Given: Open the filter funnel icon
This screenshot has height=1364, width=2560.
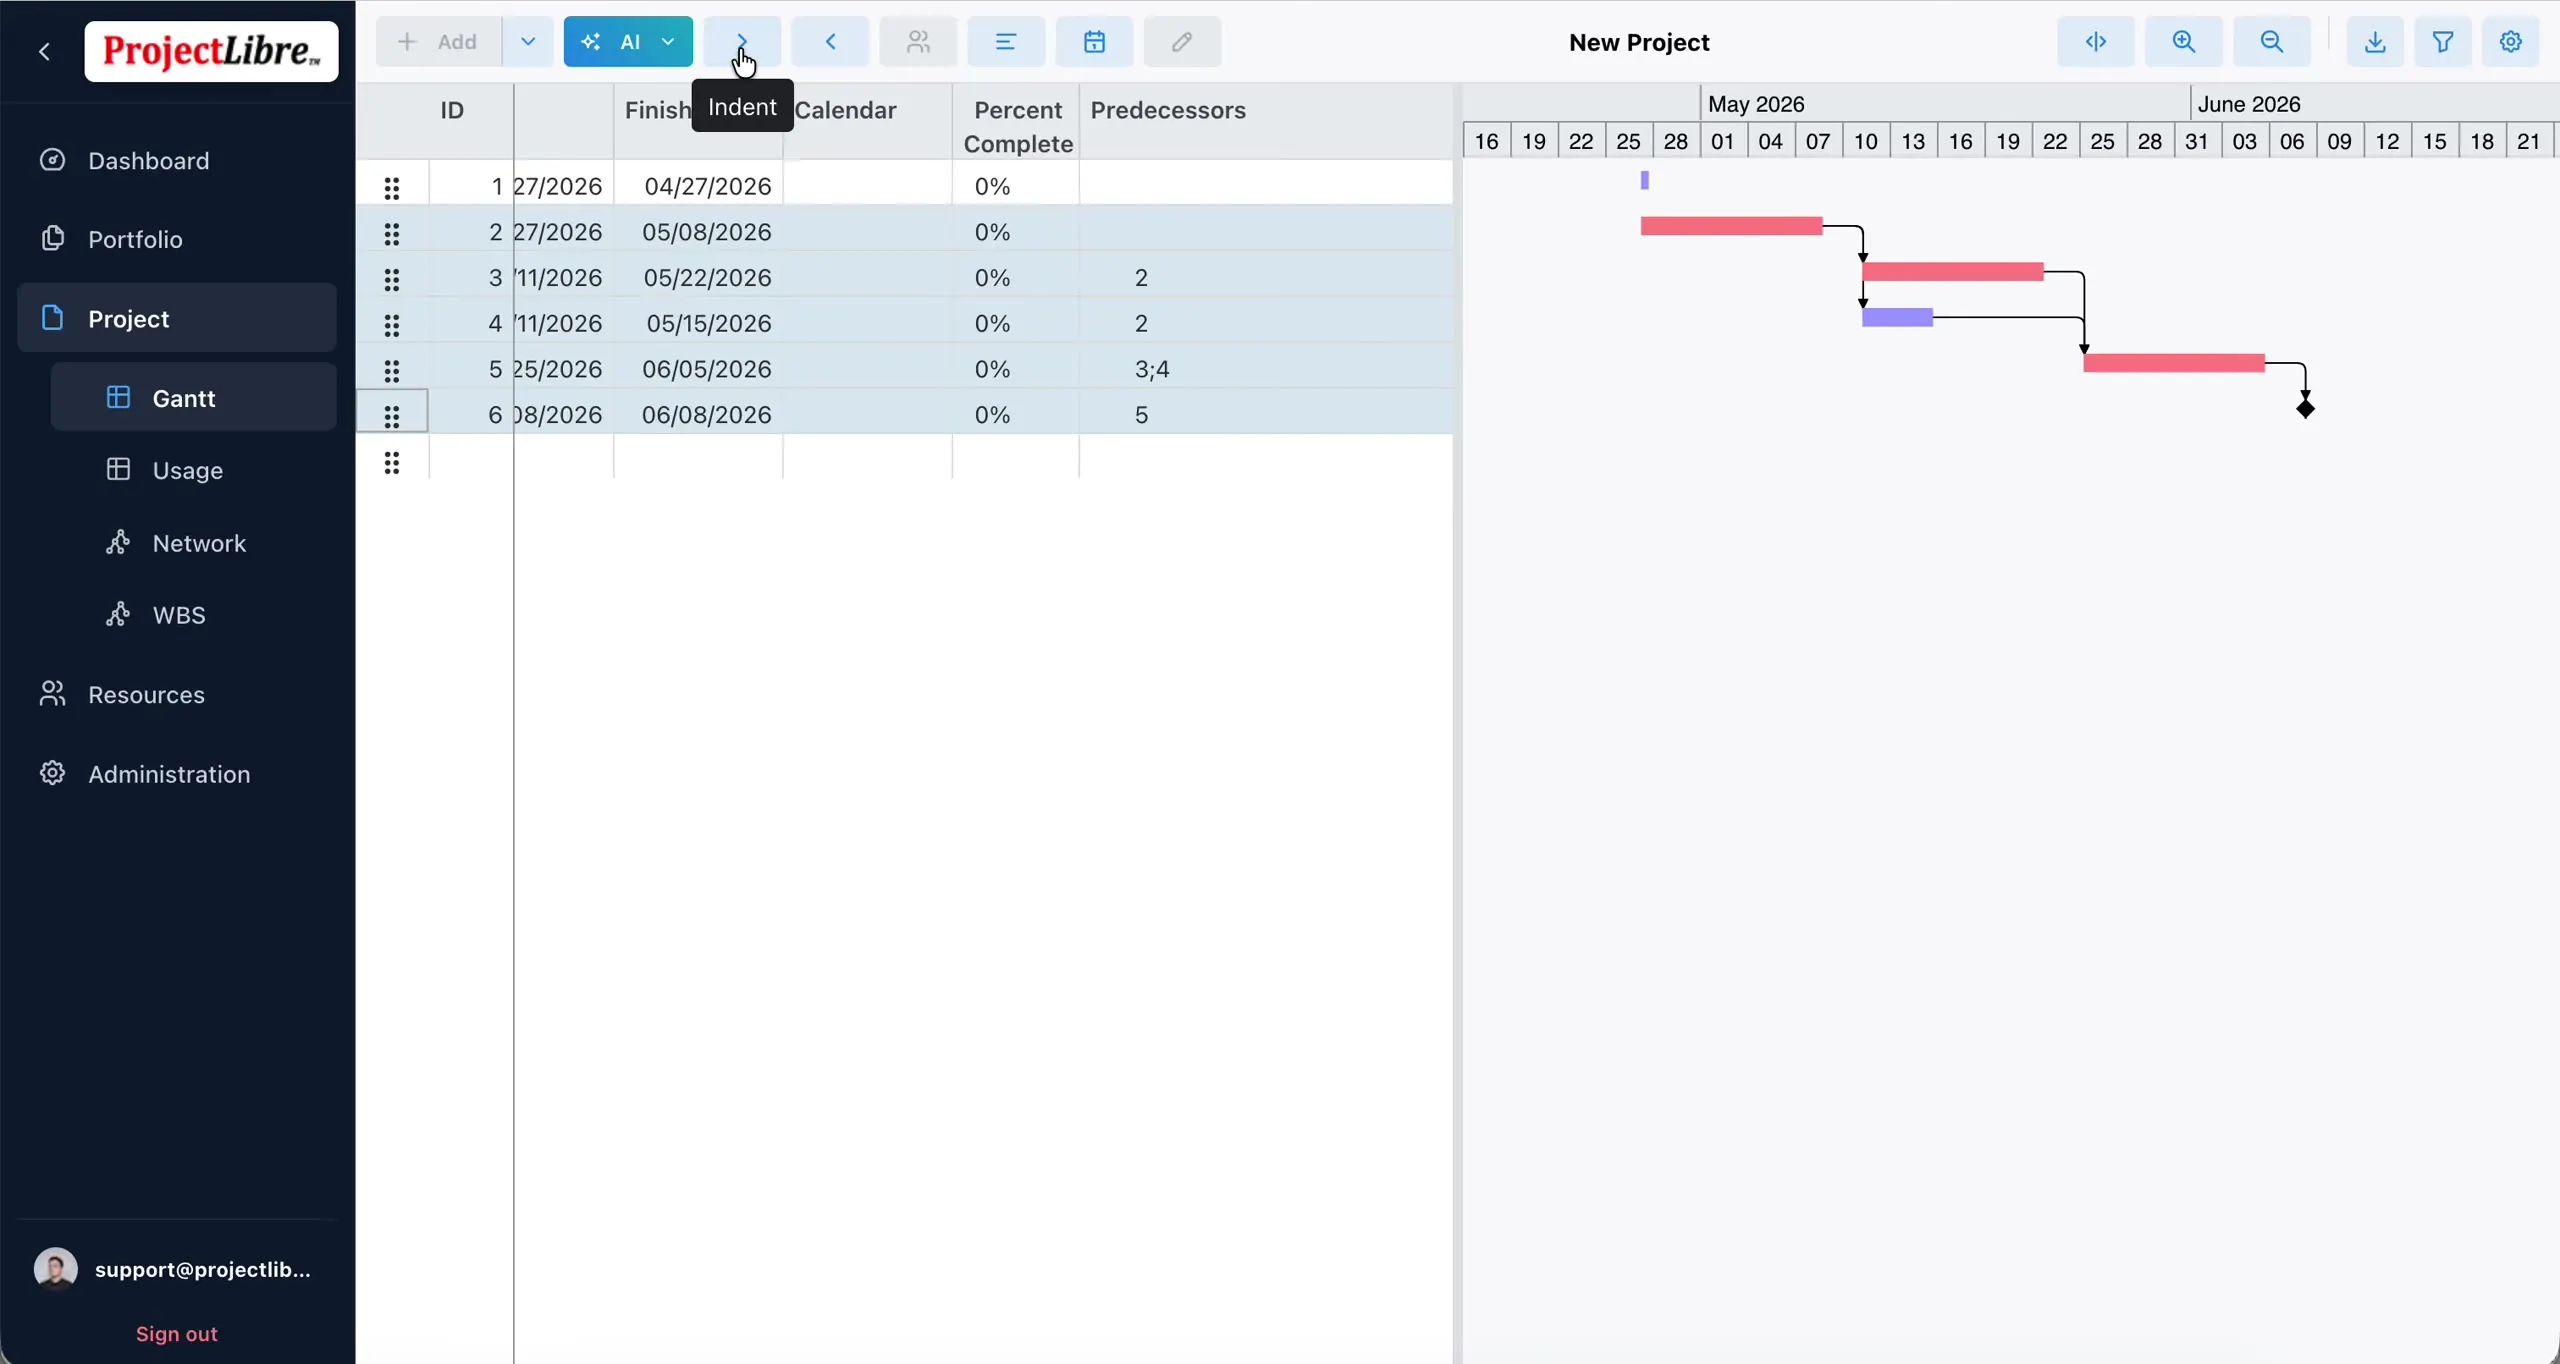Looking at the screenshot, I should (2443, 42).
